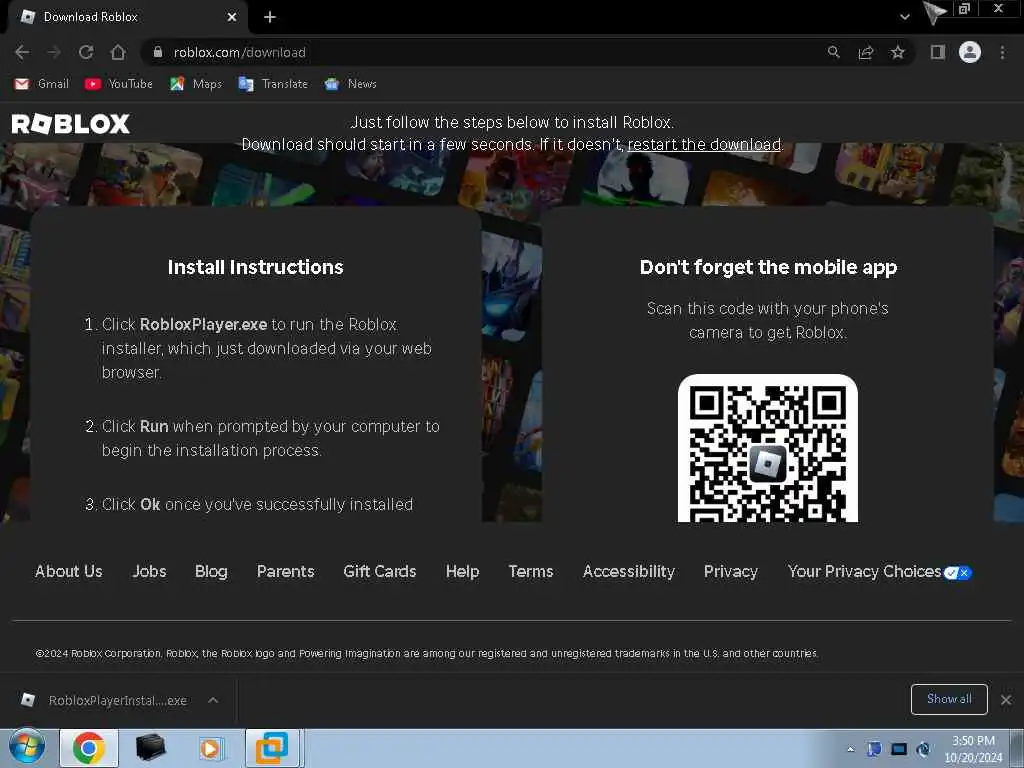Share this page via the share icon
Viewport: 1024px width, 768px height.
(x=866, y=52)
